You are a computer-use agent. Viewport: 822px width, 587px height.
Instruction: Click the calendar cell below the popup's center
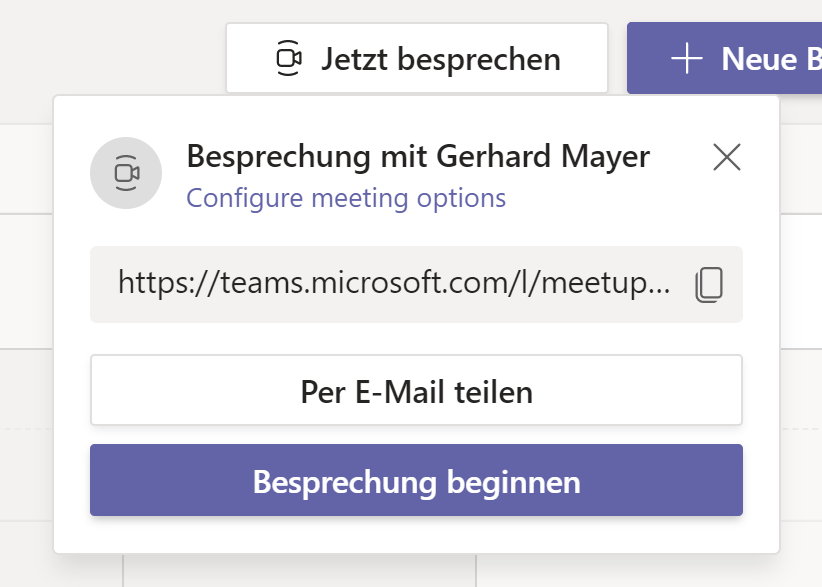[299, 571]
